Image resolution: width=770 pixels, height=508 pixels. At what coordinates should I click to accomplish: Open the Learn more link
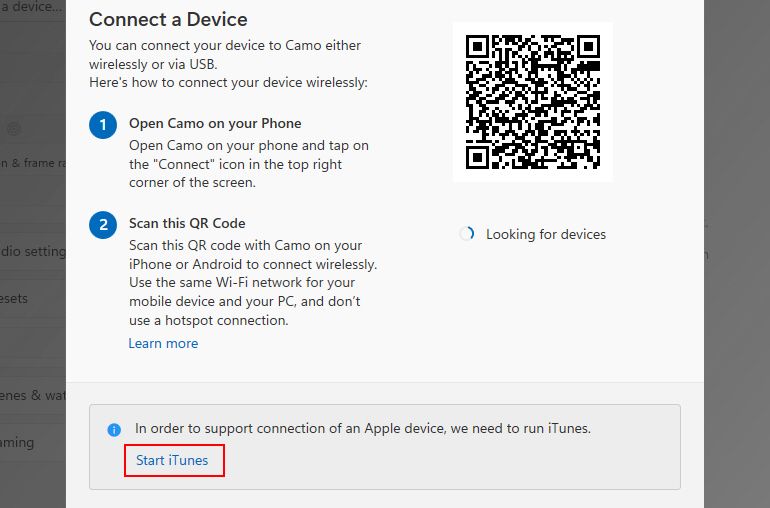pos(163,343)
